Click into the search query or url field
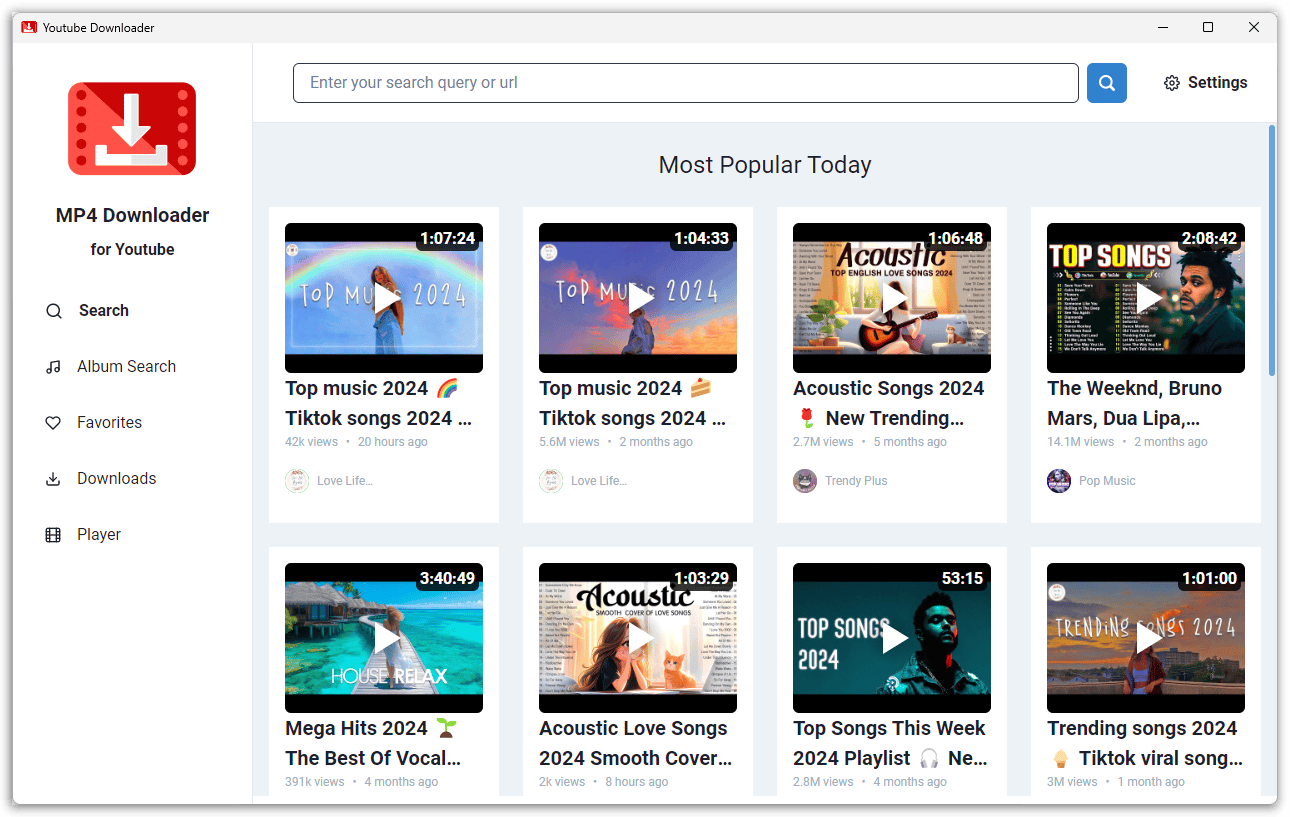This screenshot has height=817, width=1290. pyautogui.click(x=686, y=83)
